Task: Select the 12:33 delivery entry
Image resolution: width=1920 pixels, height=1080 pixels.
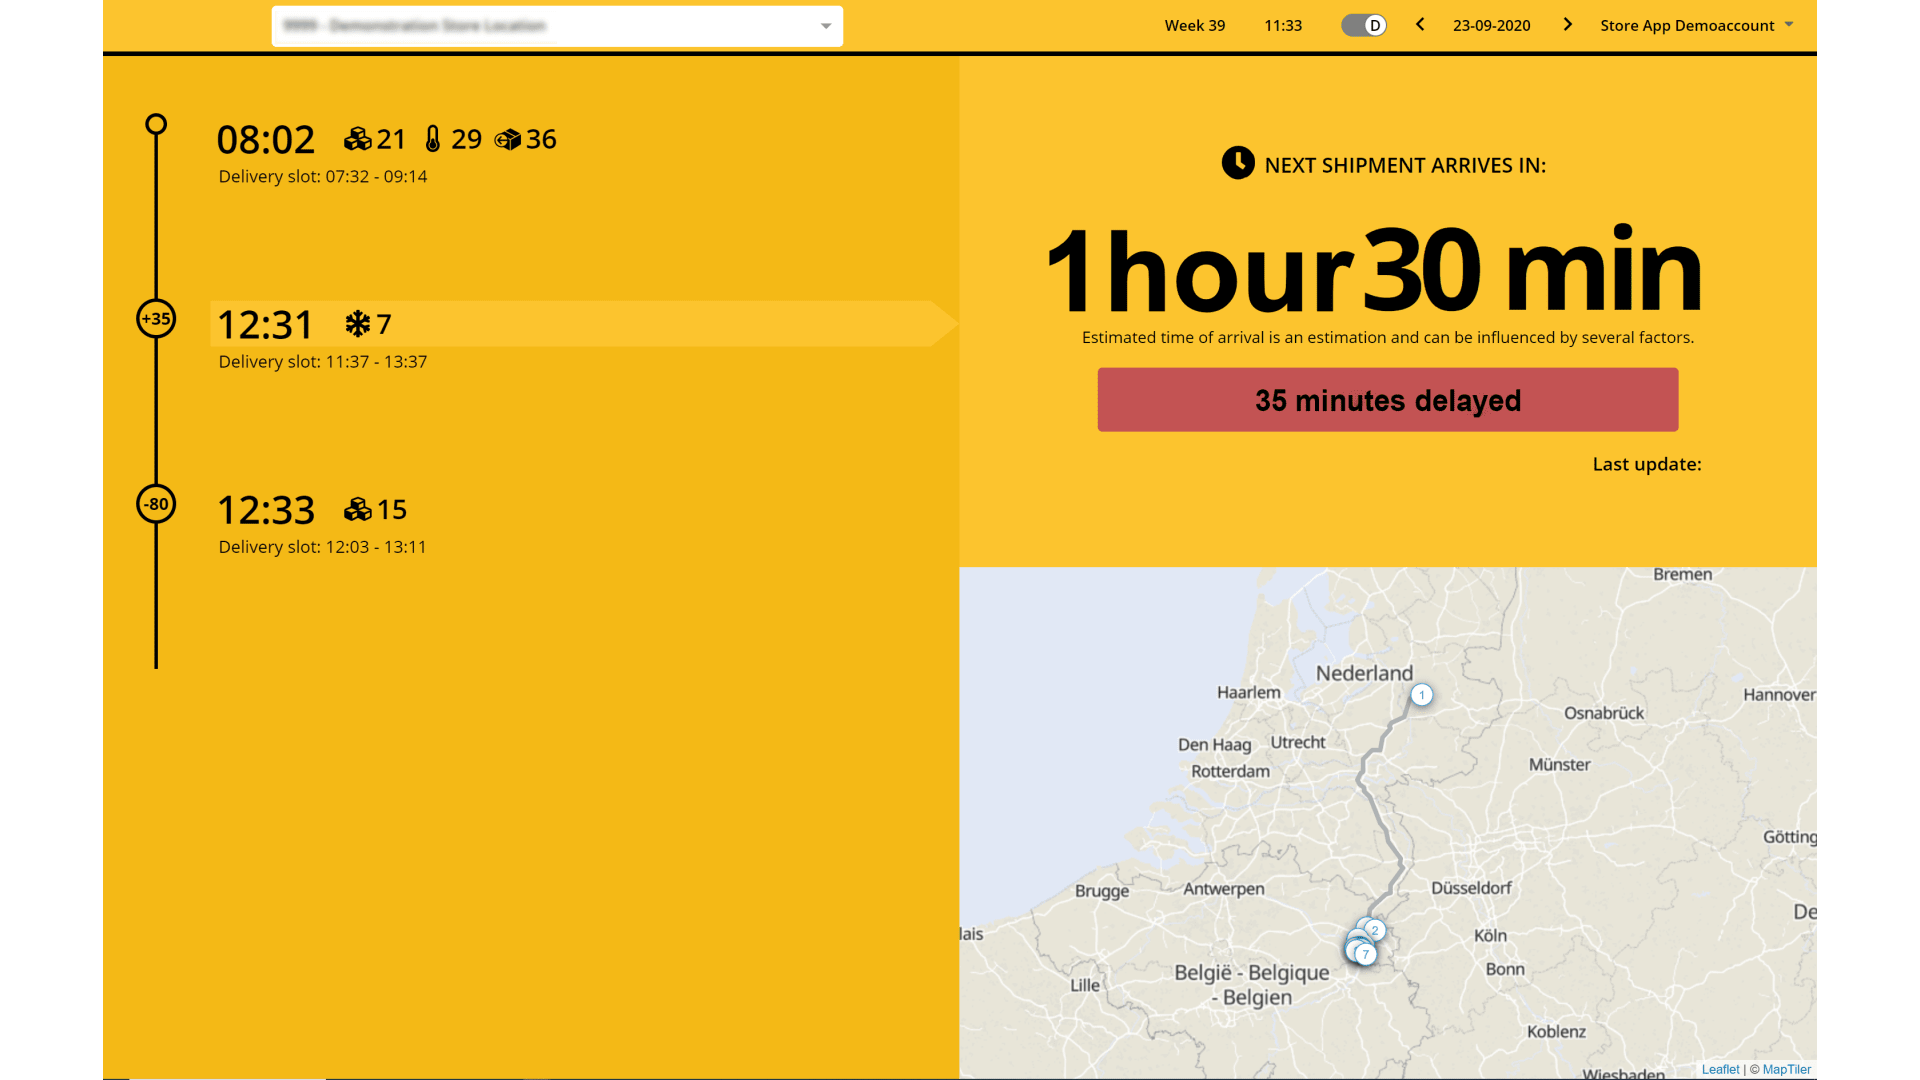Action: pos(266,511)
